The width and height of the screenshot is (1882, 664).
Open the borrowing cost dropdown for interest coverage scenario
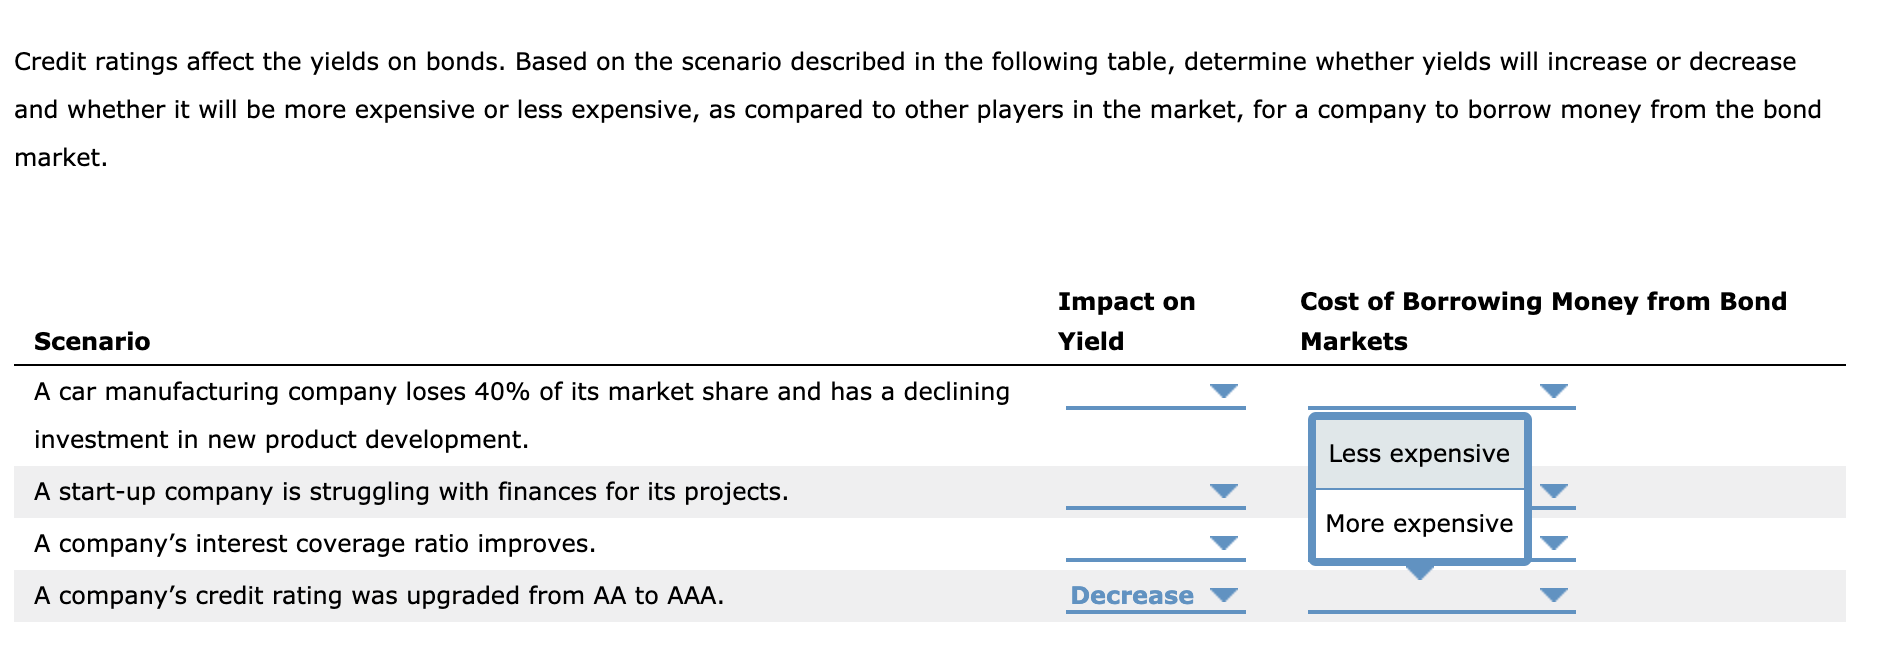[1556, 544]
